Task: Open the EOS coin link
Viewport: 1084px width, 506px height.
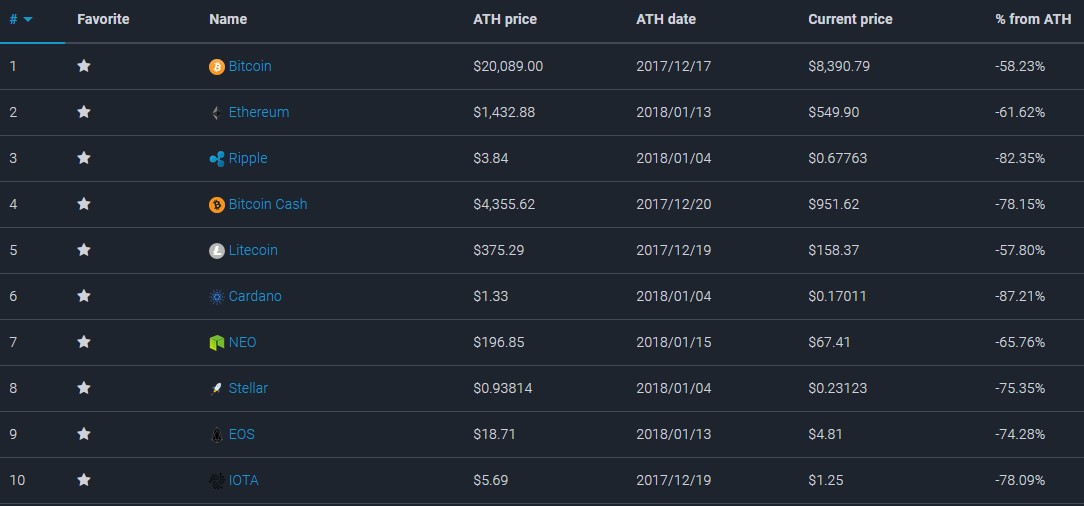Action: coord(241,434)
